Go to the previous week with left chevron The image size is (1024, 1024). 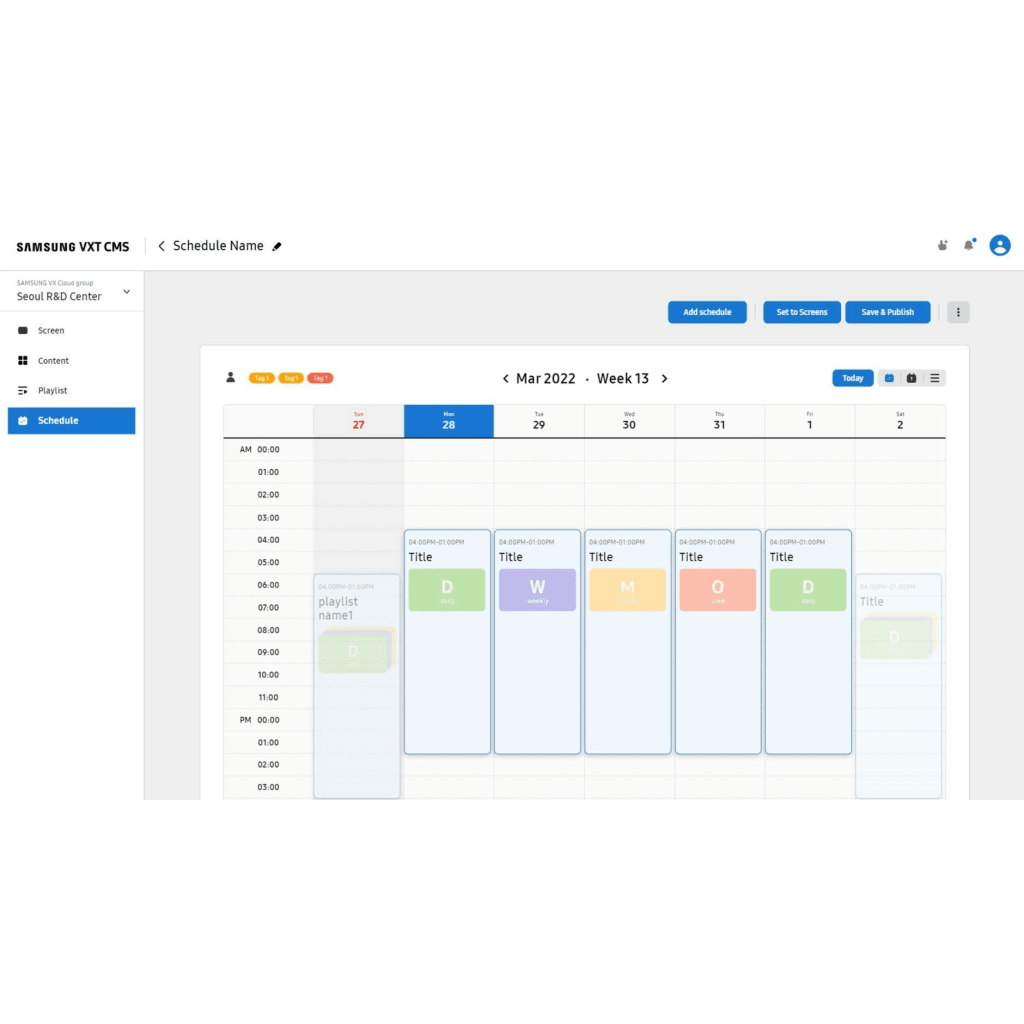506,379
